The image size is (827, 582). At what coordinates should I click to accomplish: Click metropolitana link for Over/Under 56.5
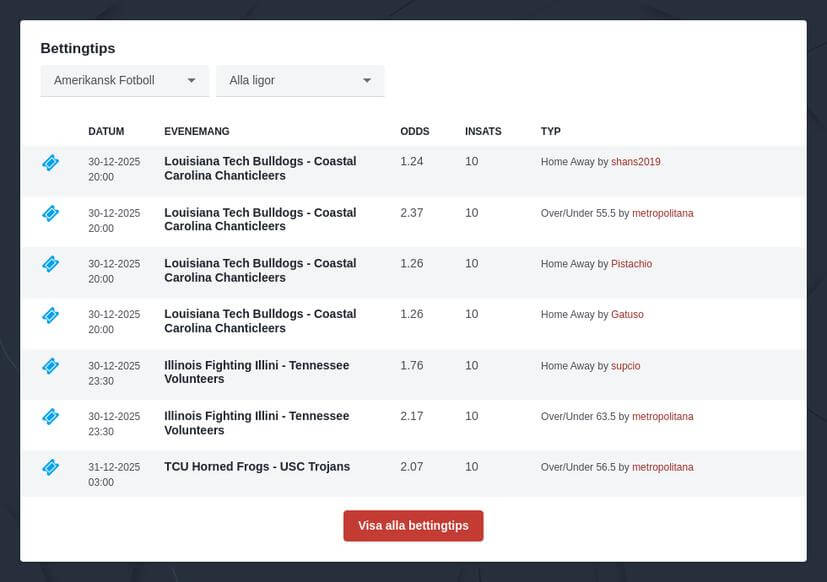click(x=662, y=467)
